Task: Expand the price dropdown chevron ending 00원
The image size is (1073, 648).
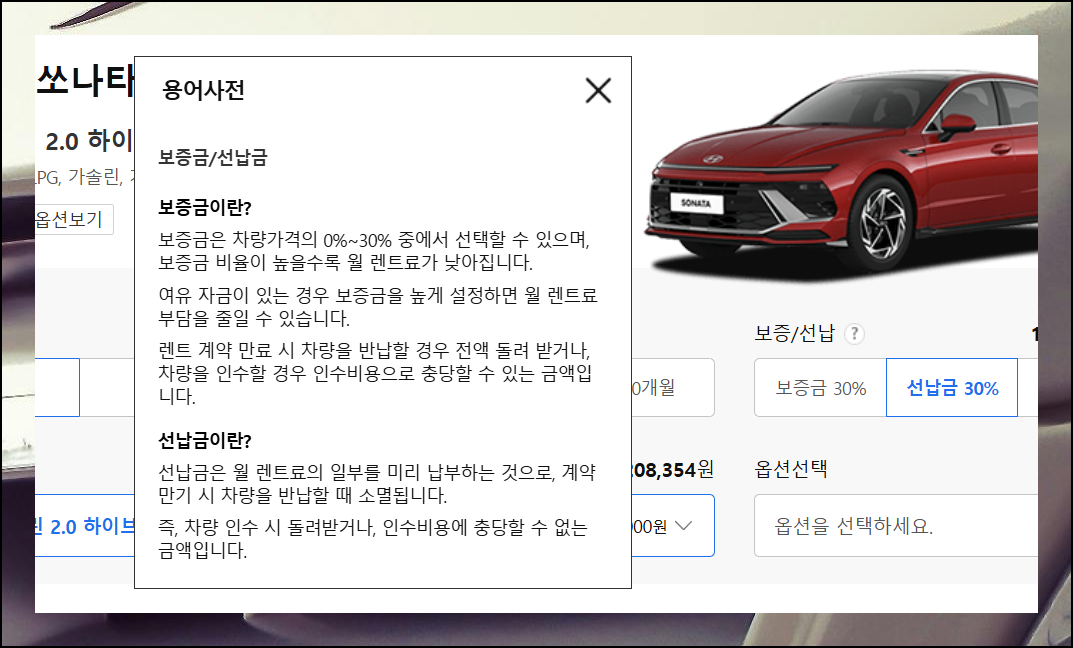Action: (x=683, y=526)
